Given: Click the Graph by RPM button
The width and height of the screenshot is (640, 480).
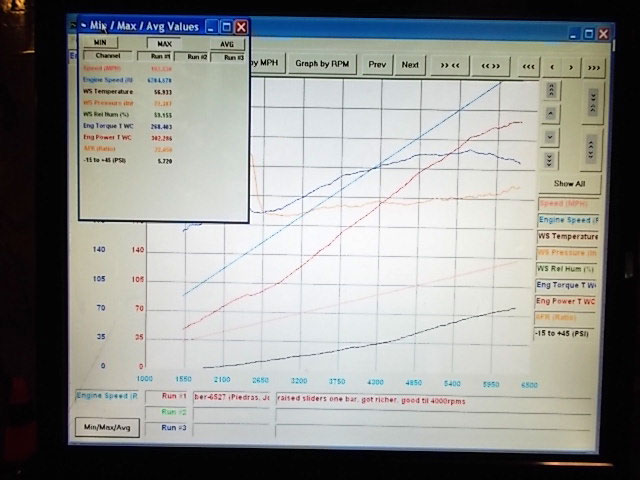Looking at the screenshot, I should [x=322, y=64].
